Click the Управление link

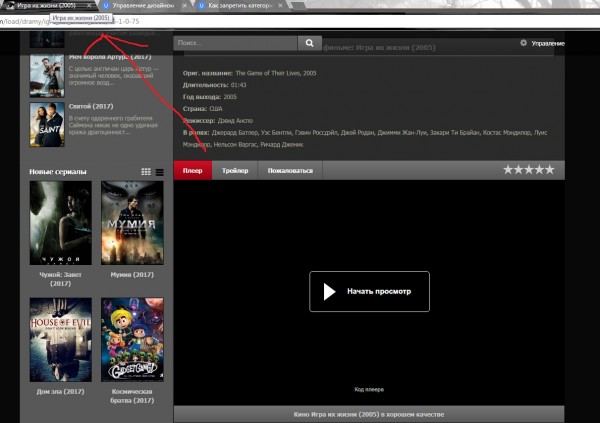[x=548, y=43]
